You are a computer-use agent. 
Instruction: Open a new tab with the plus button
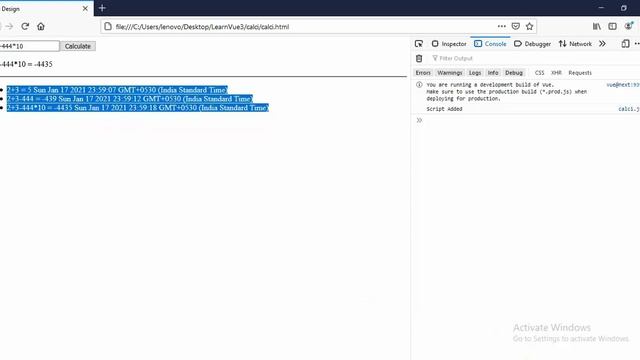[x=102, y=8]
